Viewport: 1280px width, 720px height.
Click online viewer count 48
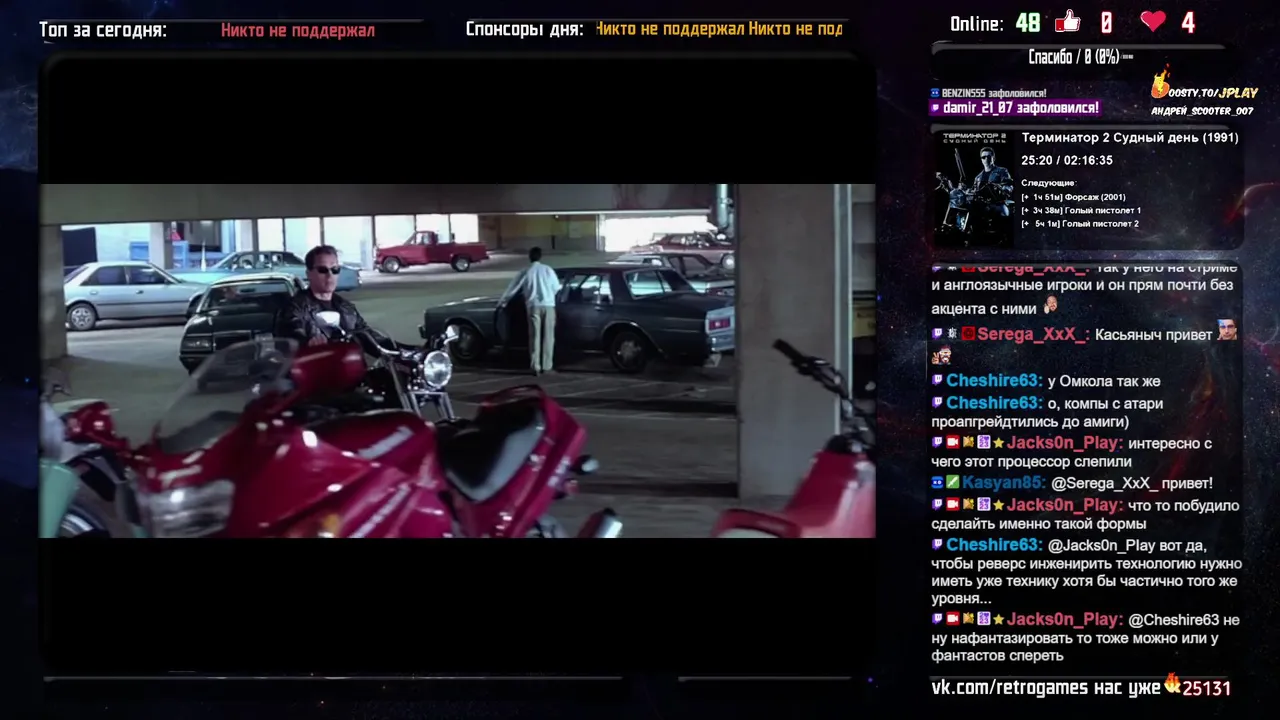[1028, 23]
